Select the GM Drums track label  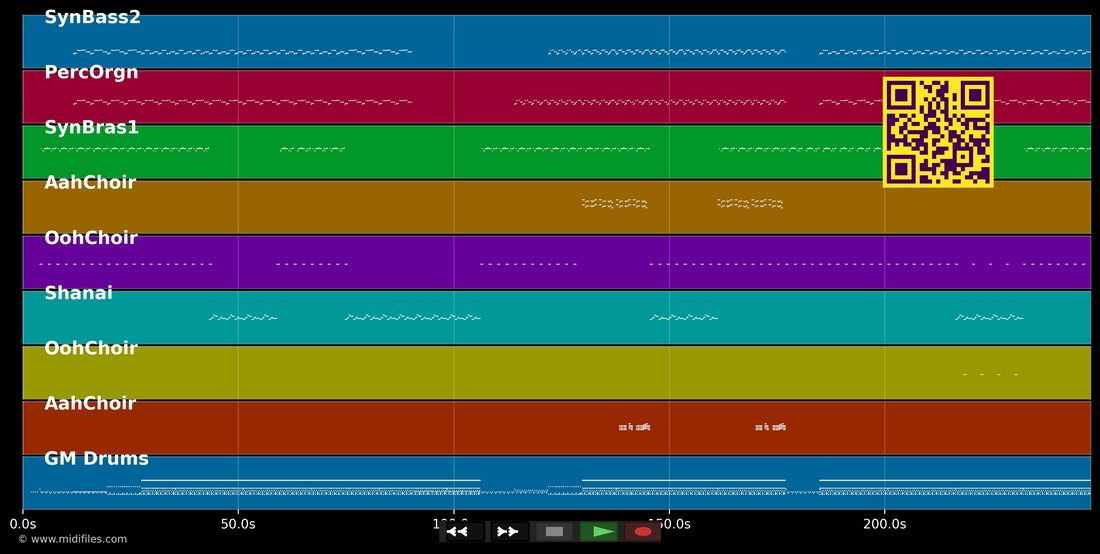point(96,459)
